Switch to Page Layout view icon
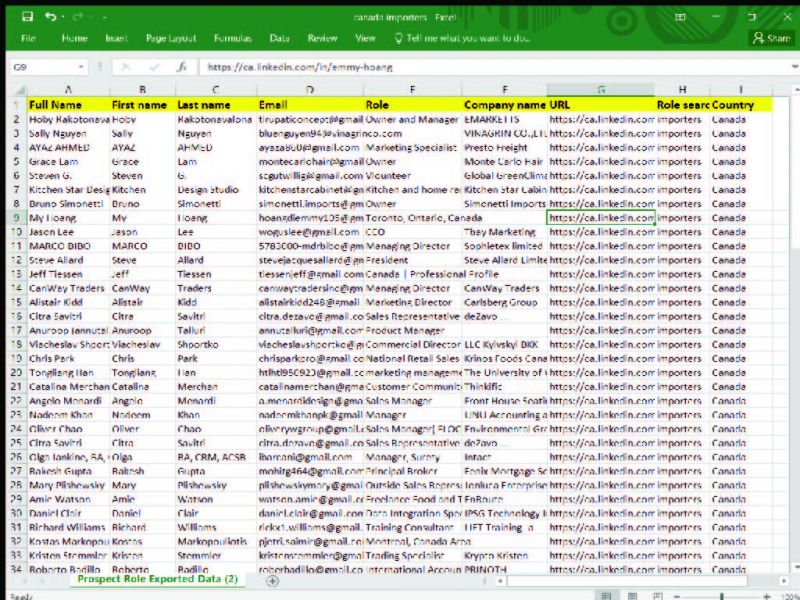The height and width of the screenshot is (600, 800). [634, 595]
